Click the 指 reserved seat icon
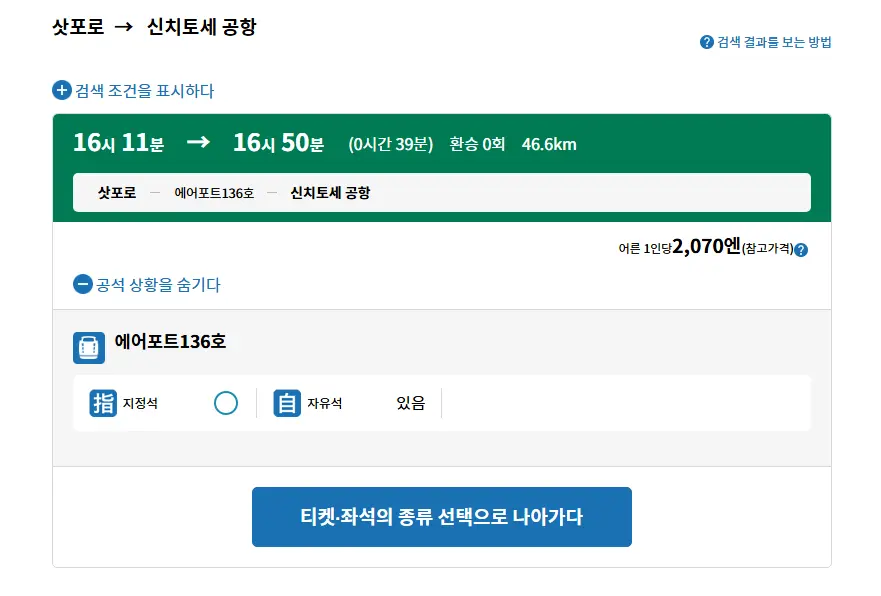 click(103, 403)
